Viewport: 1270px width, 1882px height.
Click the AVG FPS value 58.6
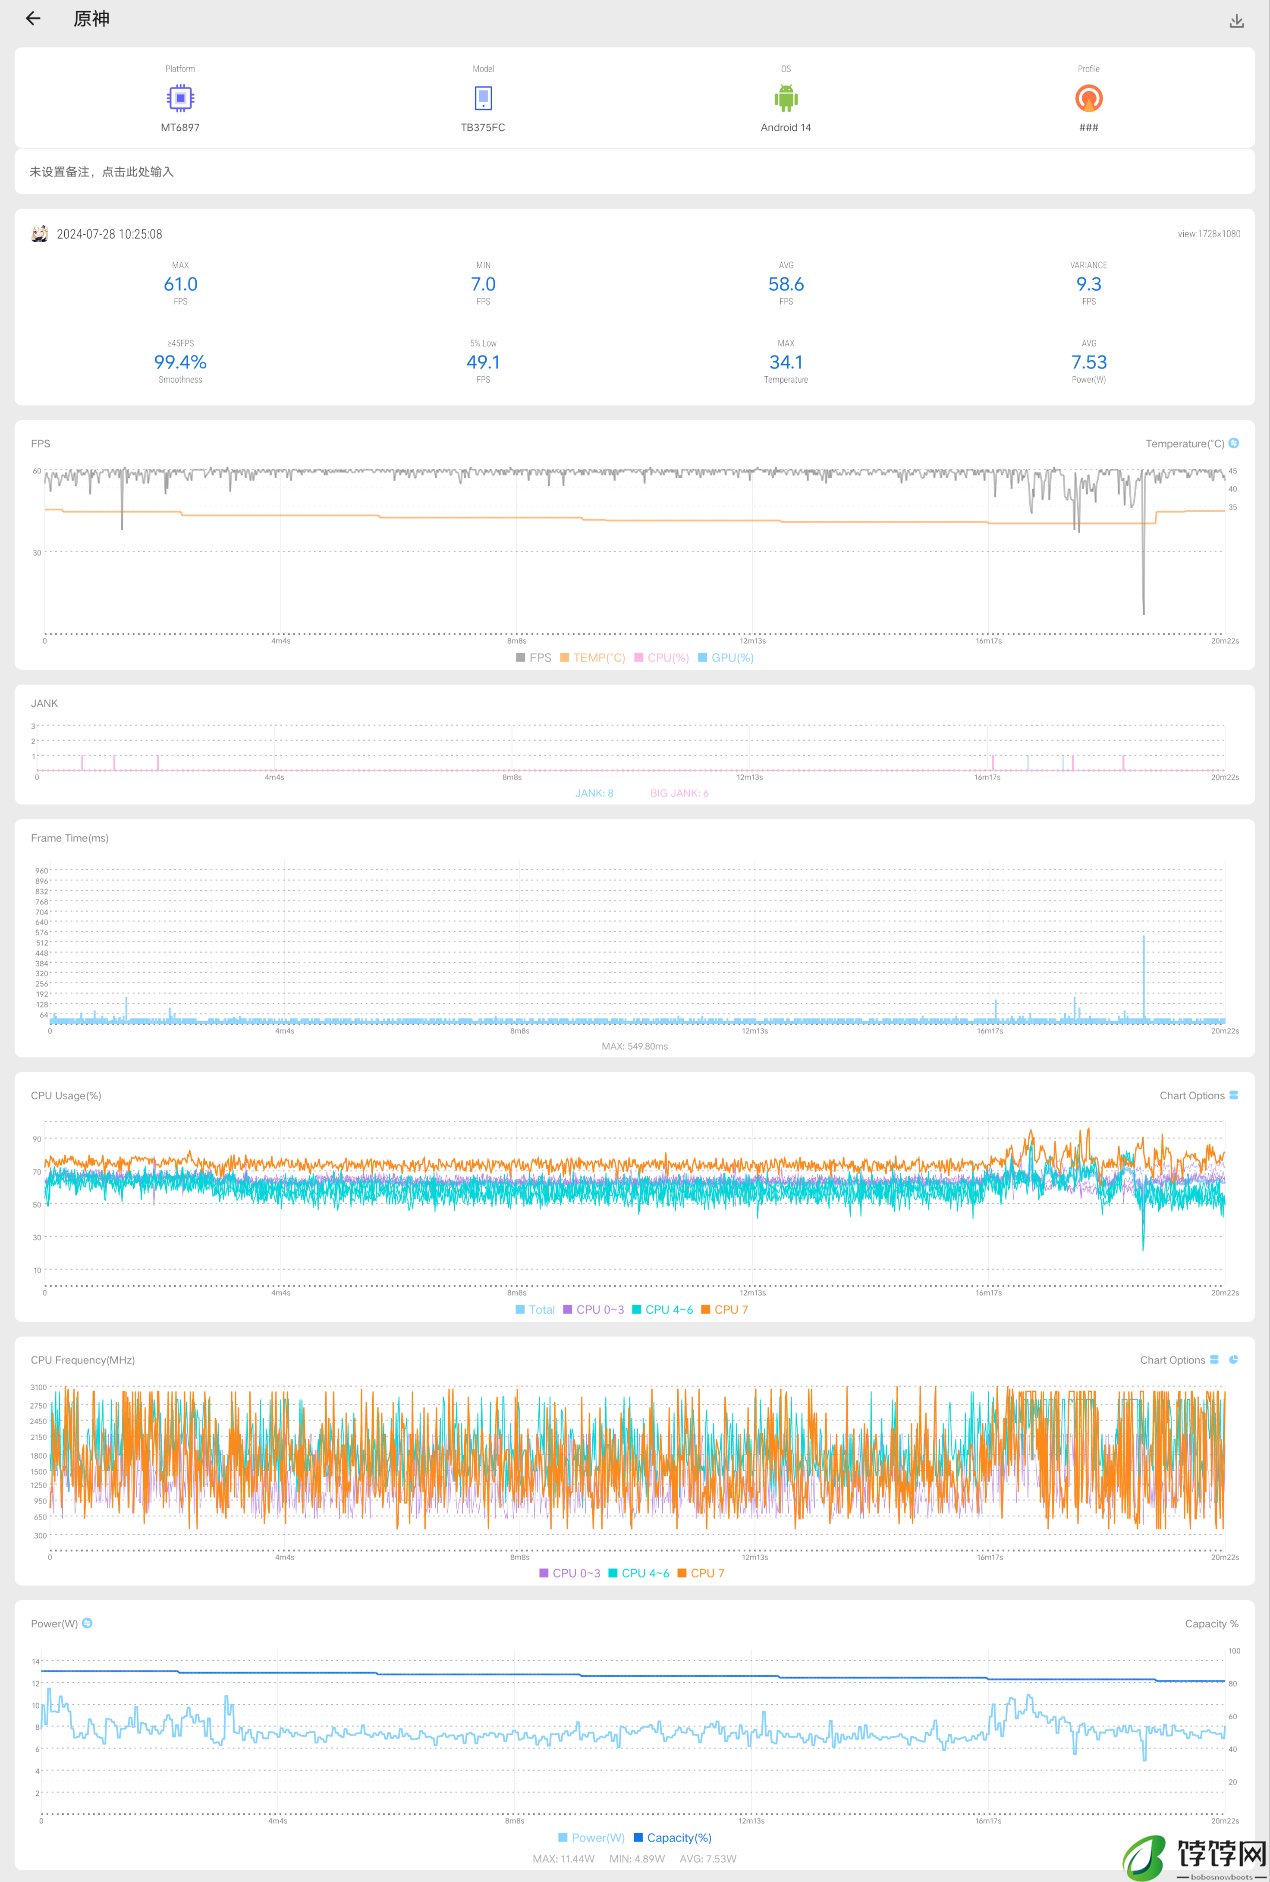coord(786,284)
